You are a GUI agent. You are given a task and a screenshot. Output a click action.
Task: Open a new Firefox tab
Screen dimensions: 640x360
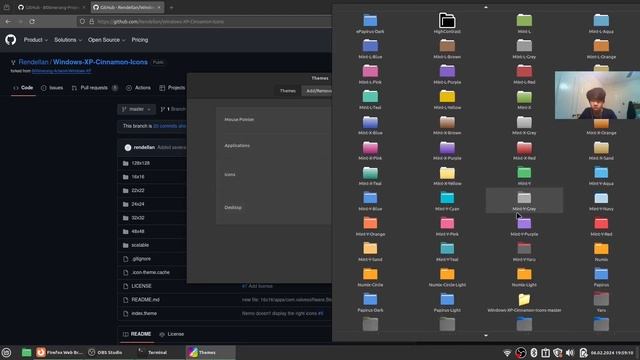click(171, 7)
